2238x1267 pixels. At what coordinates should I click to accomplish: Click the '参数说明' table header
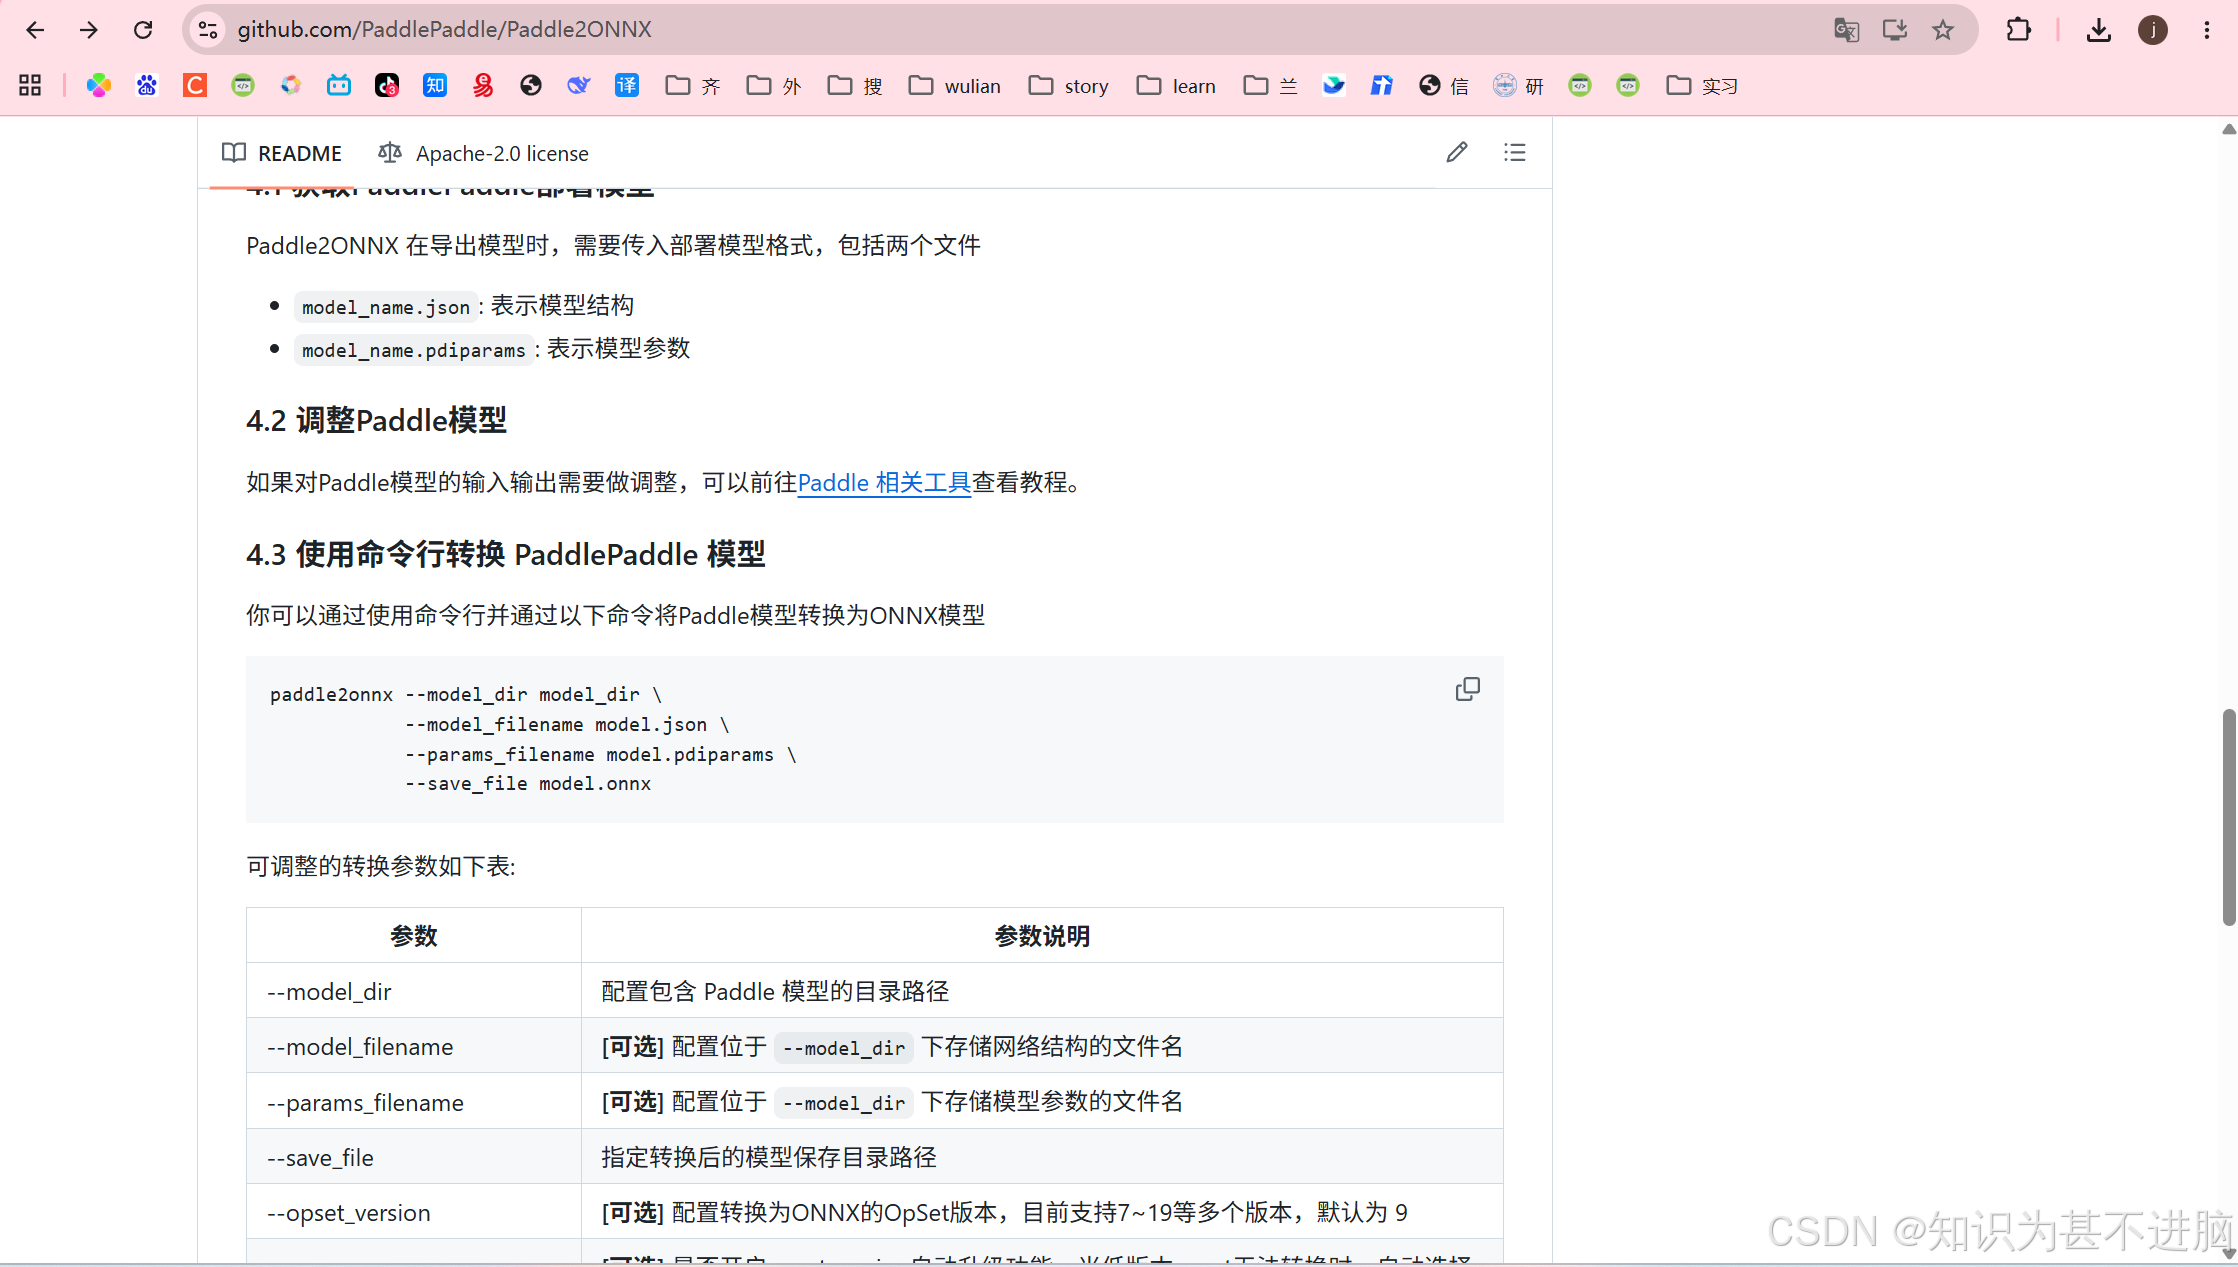(x=1042, y=936)
